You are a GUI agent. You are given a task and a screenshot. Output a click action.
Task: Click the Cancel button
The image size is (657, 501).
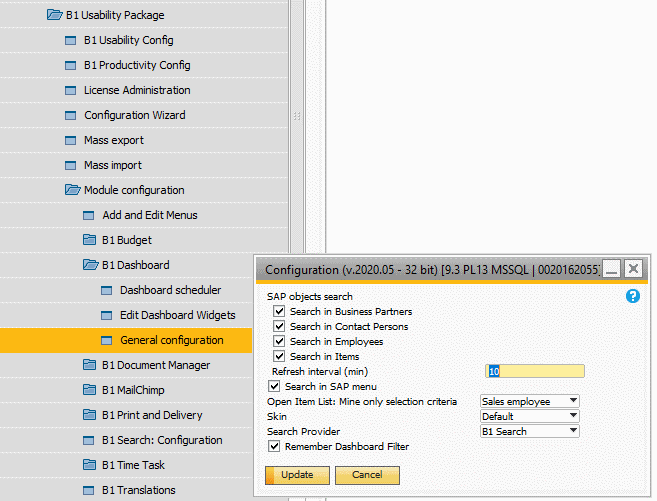tap(367, 475)
